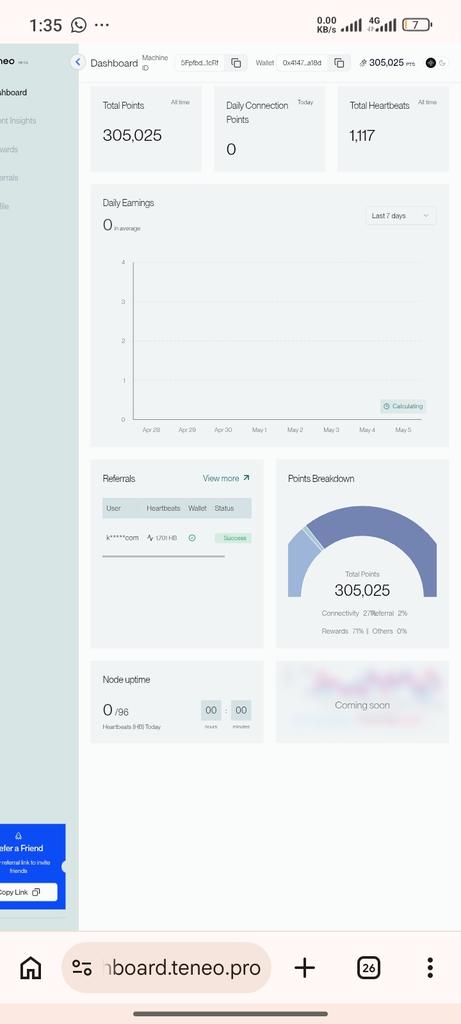Click the Refer a Friend banner title
The image size is (461, 1024).
pyautogui.click(x=21, y=848)
